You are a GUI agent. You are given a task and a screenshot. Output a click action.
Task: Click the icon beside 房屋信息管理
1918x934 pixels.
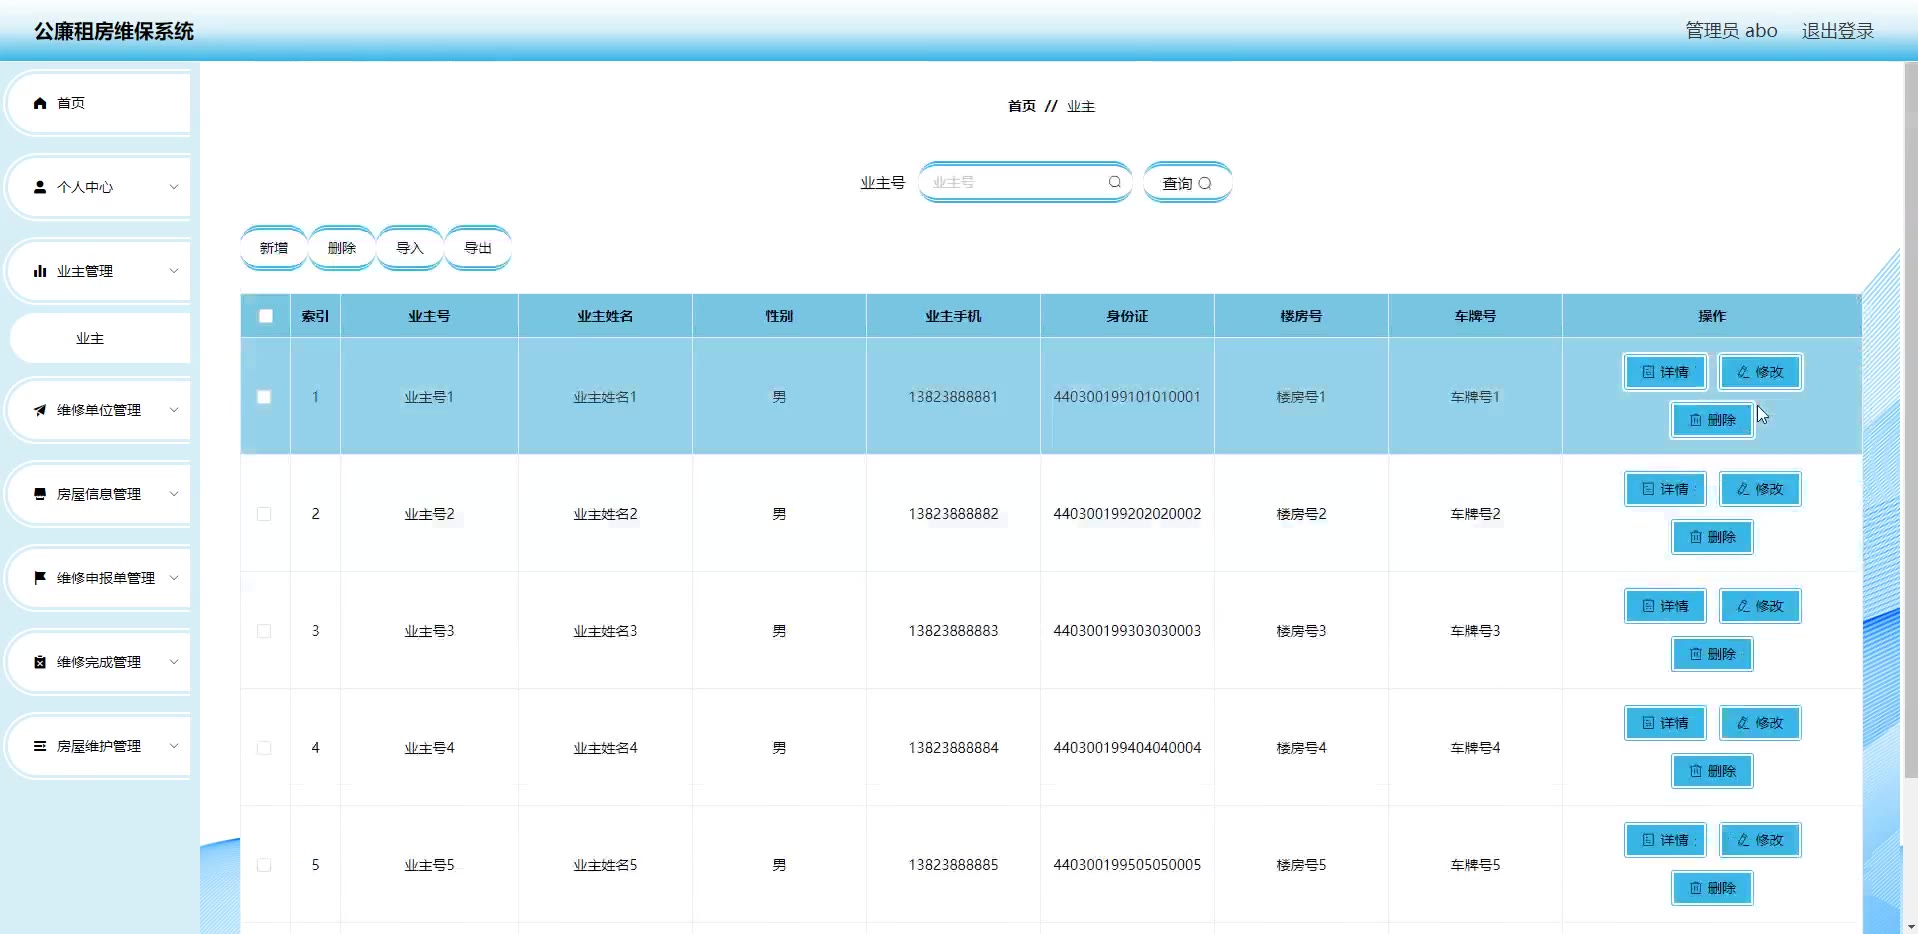tap(40, 494)
